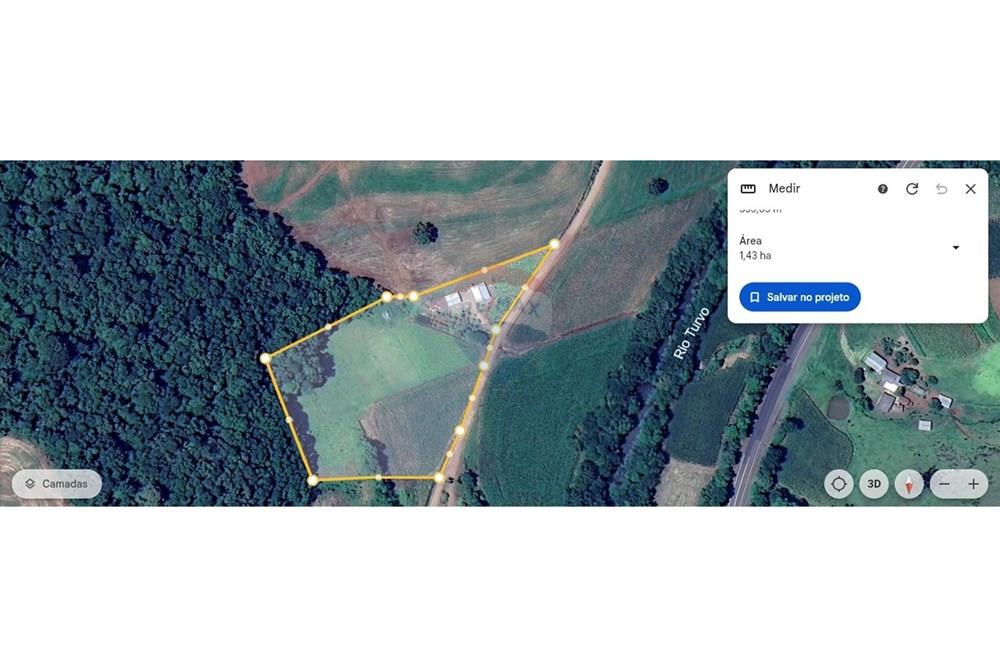Select the westernmost polygon vertex point
This screenshot has height=667, width=1000.
(265, 358)
